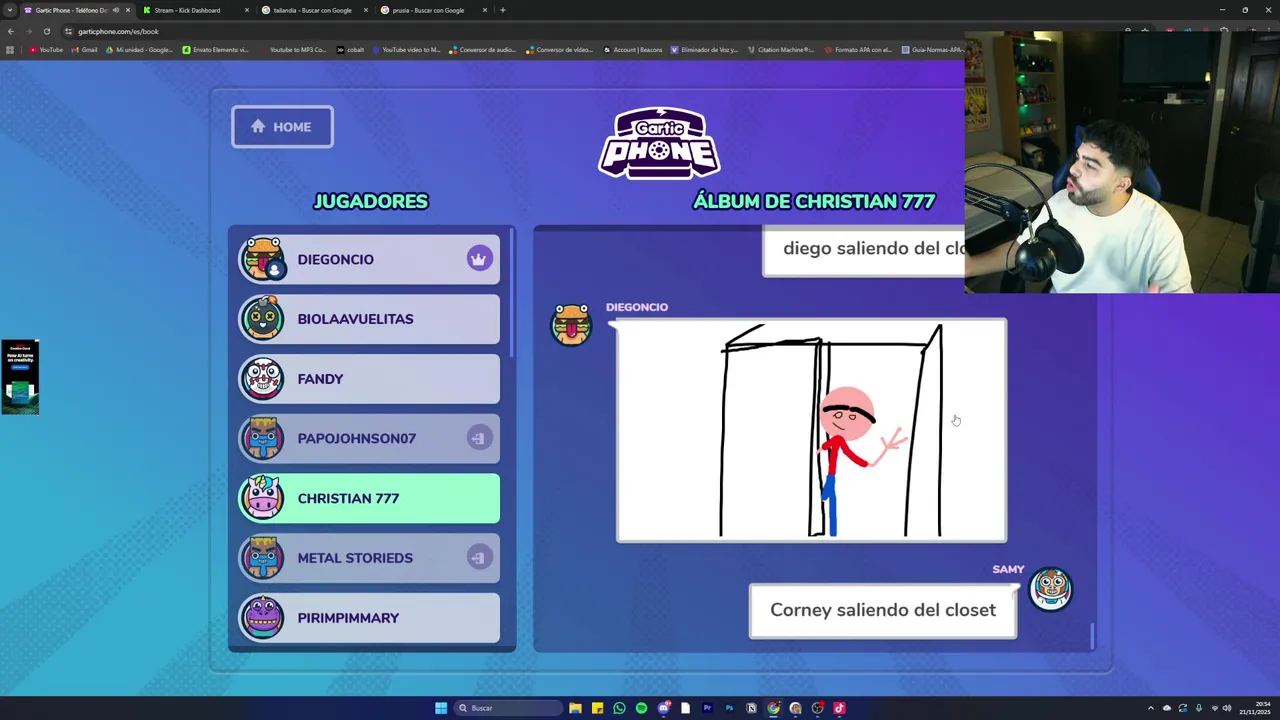The image size is (1280, 720).
Task: Click the DIEGONCIO burger avatar beside drawing
Action: tap(572, 325)
